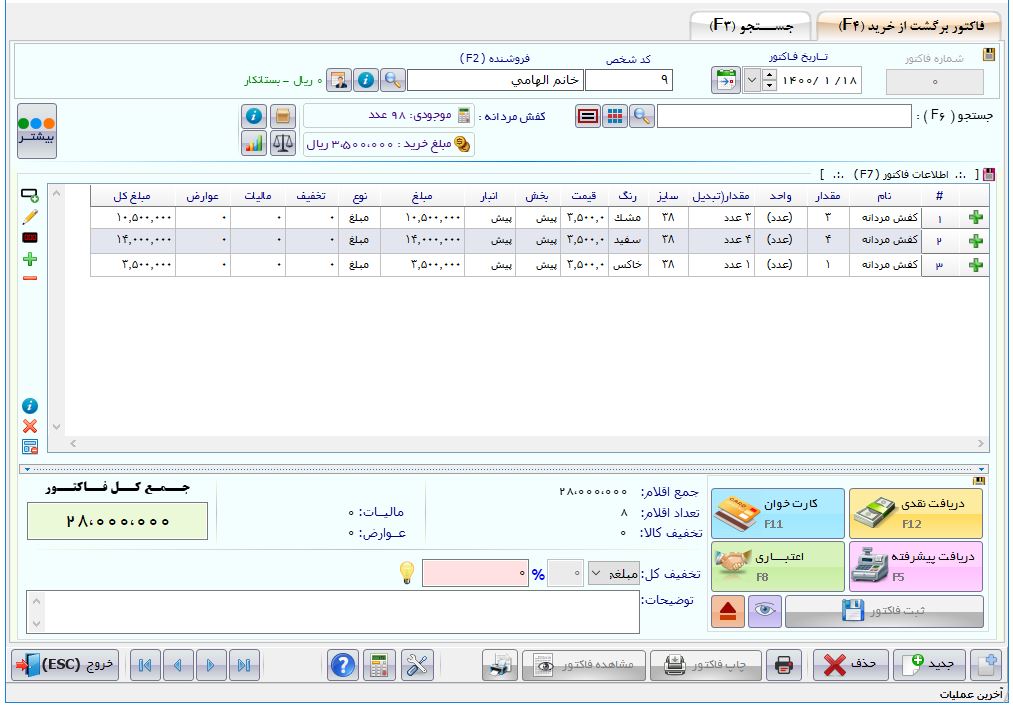Expand the first row with green plus

pos(977,217)
